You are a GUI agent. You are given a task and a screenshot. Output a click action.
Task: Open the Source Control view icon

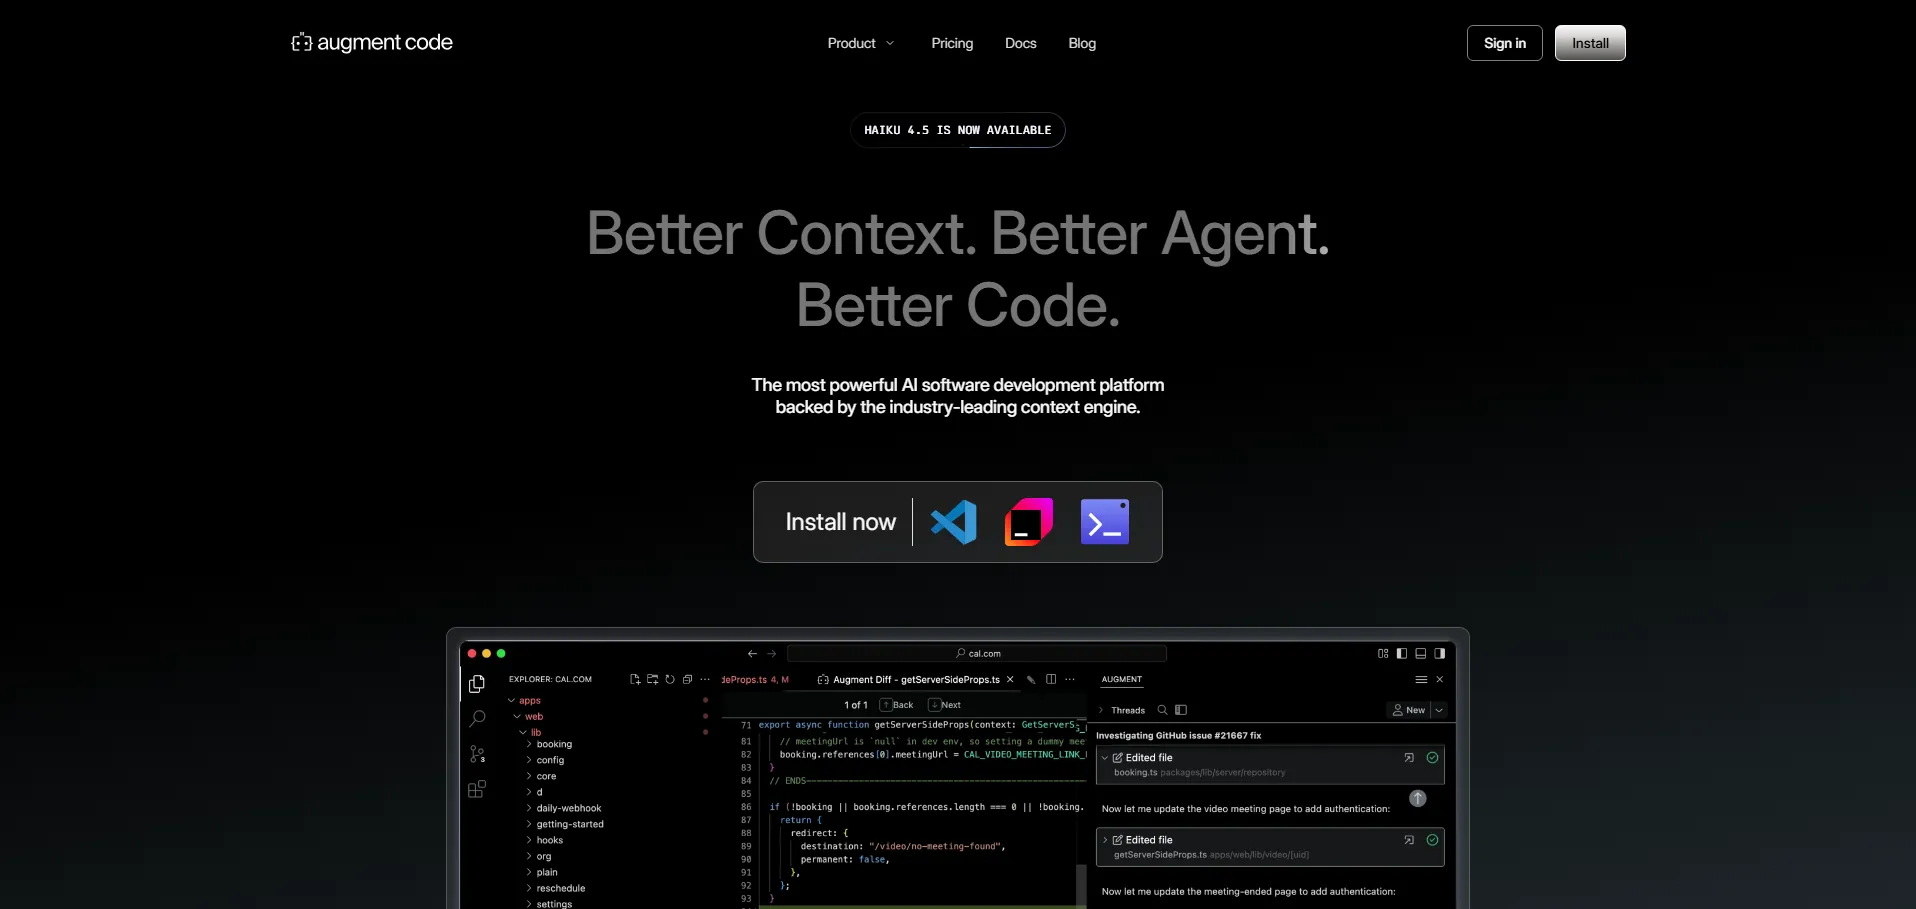(477, 754)
